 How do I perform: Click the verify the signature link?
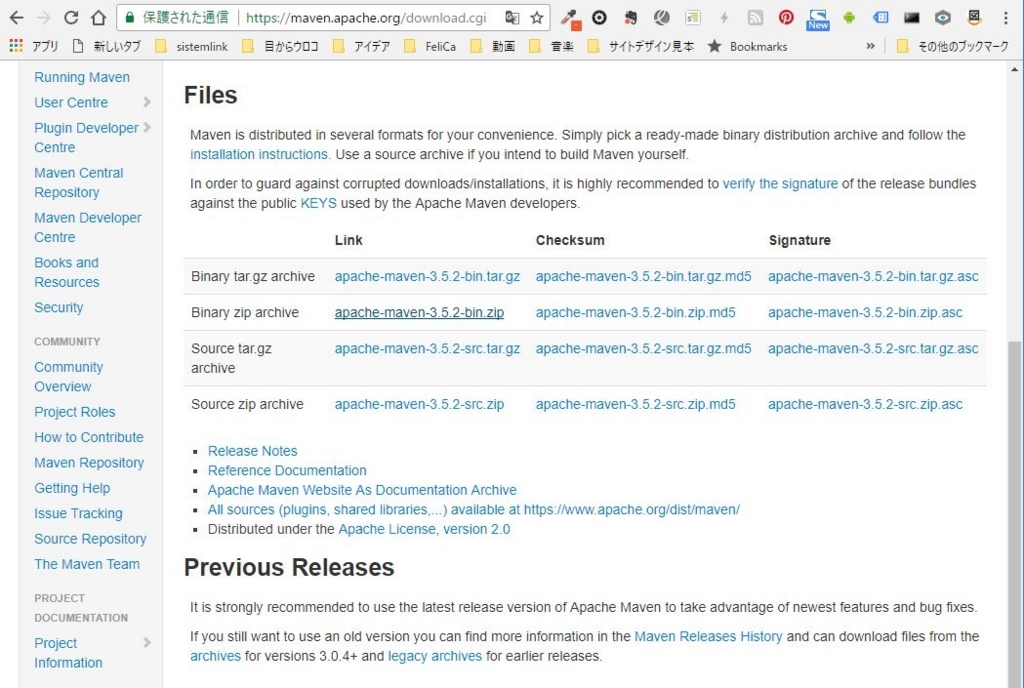pyautogui.click(x=780, y=184)
